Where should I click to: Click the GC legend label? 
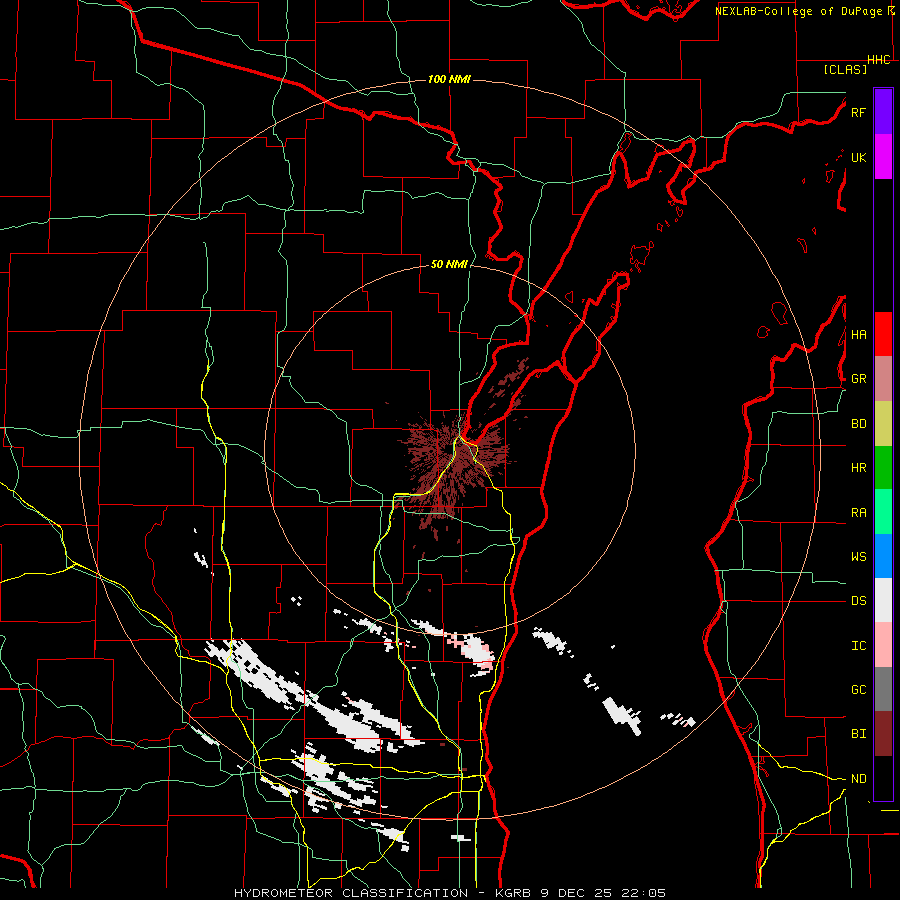[x=858, y=690]
